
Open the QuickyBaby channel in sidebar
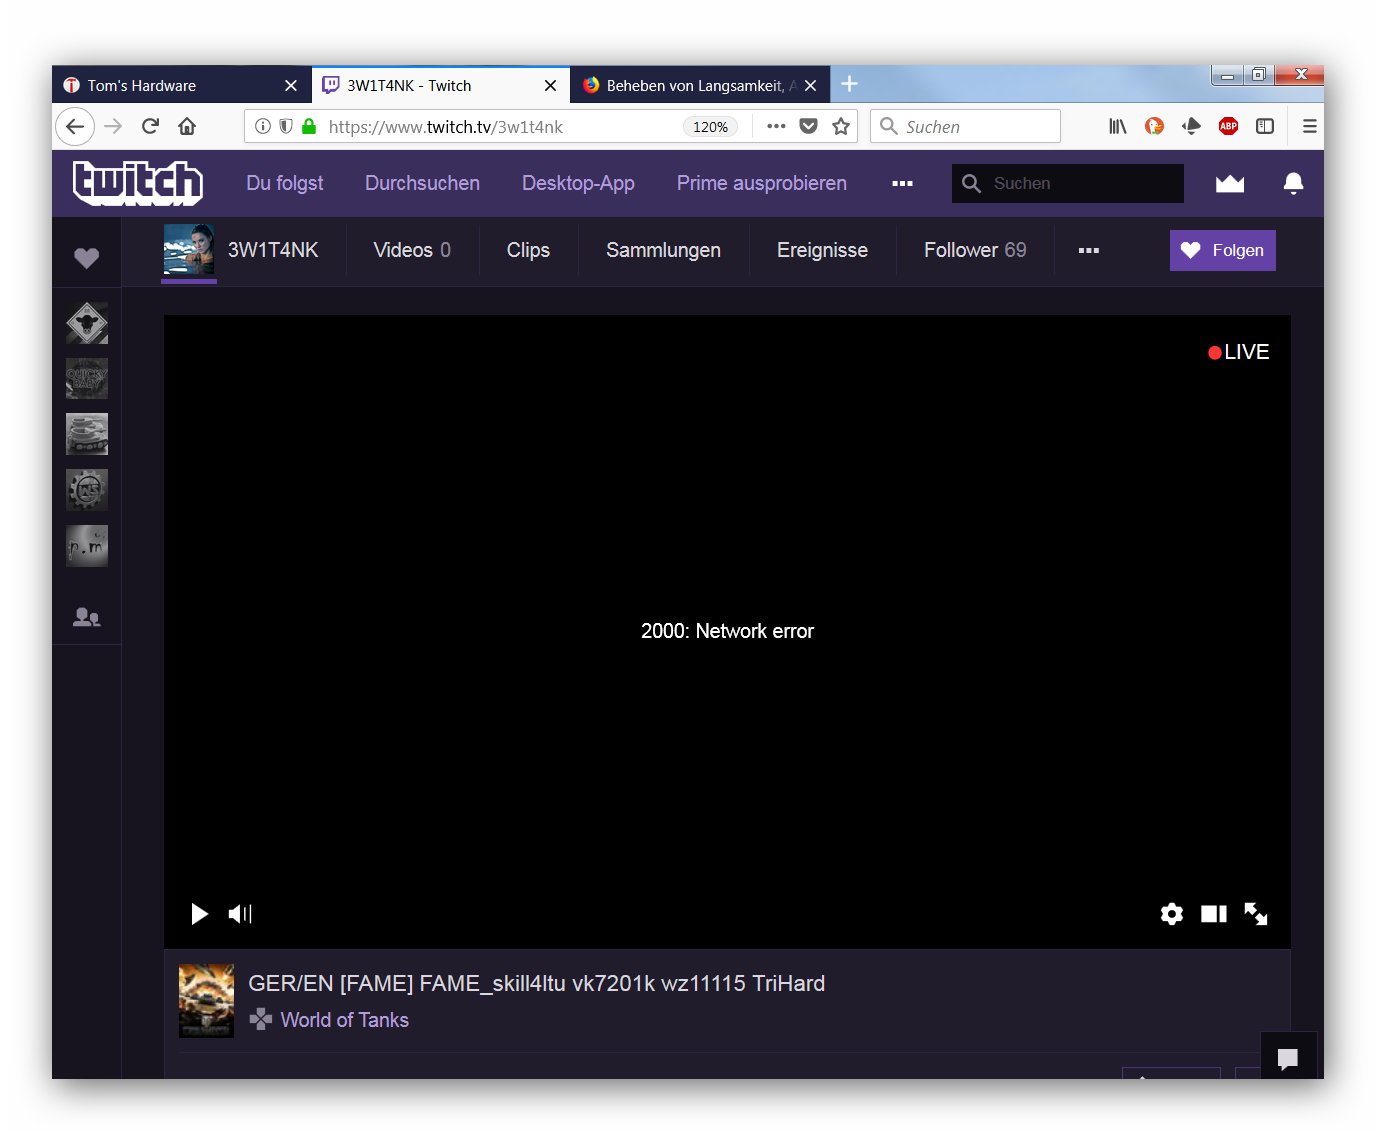87,379
